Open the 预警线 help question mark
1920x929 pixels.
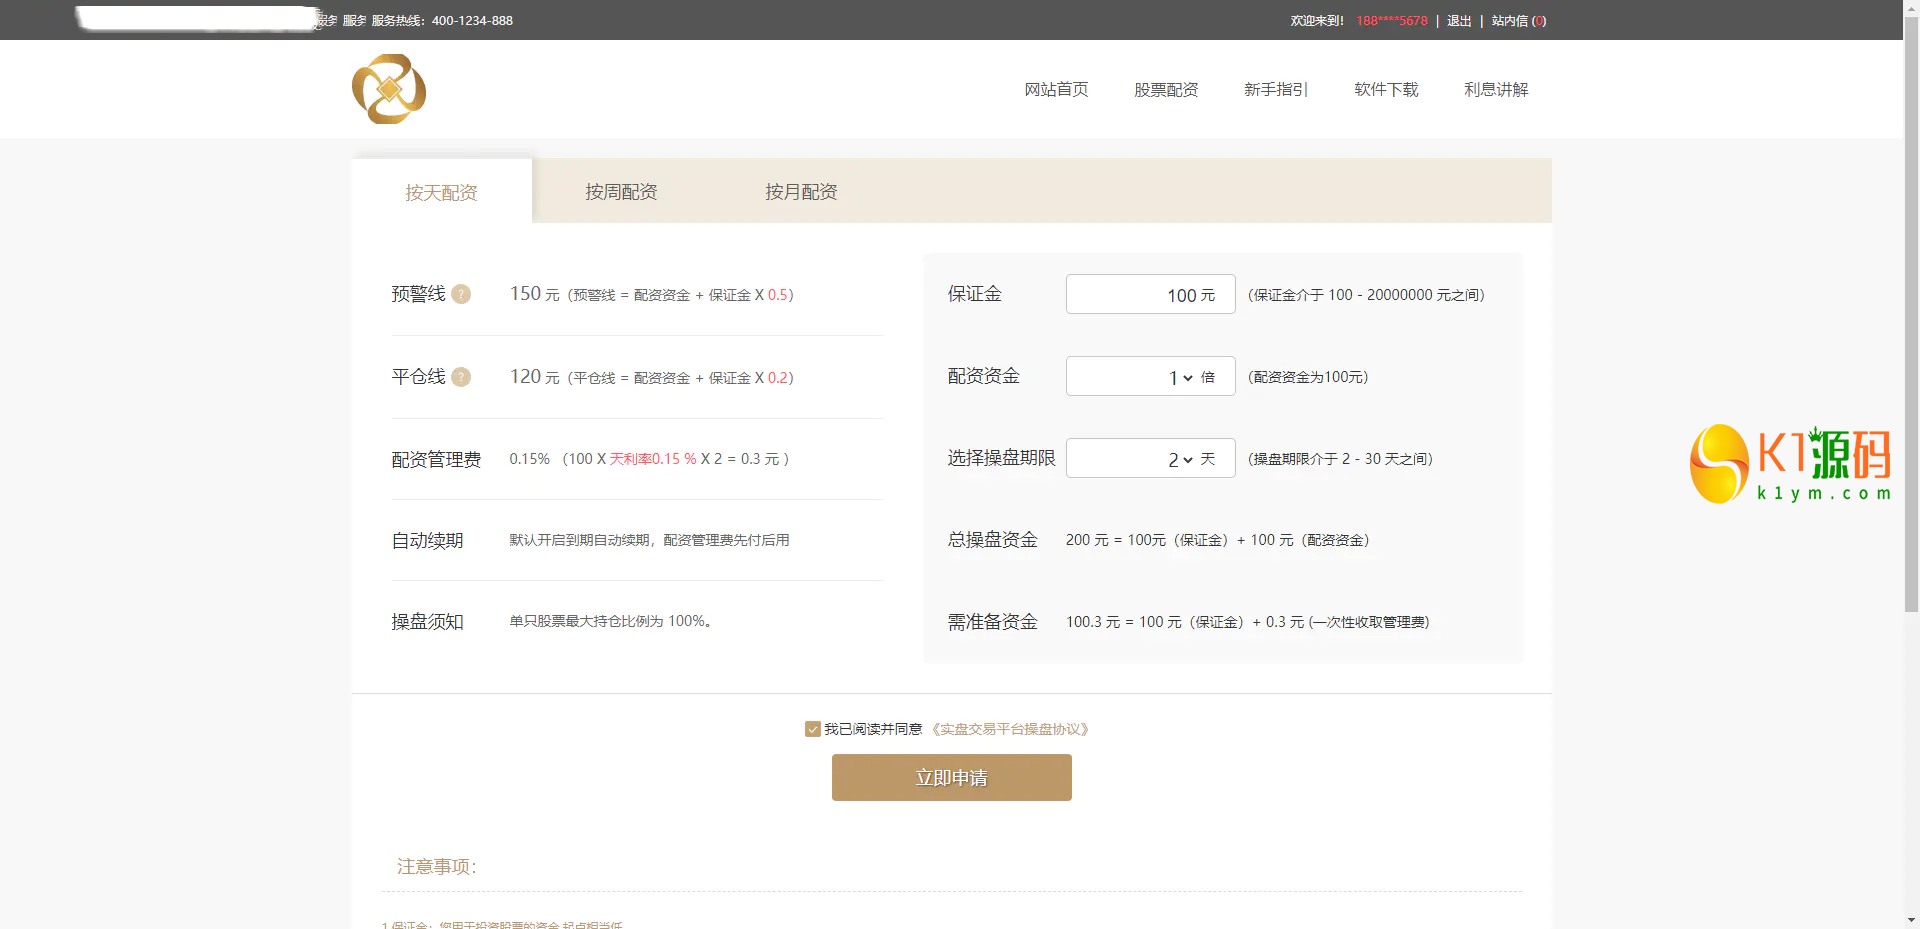click(461, 294)
